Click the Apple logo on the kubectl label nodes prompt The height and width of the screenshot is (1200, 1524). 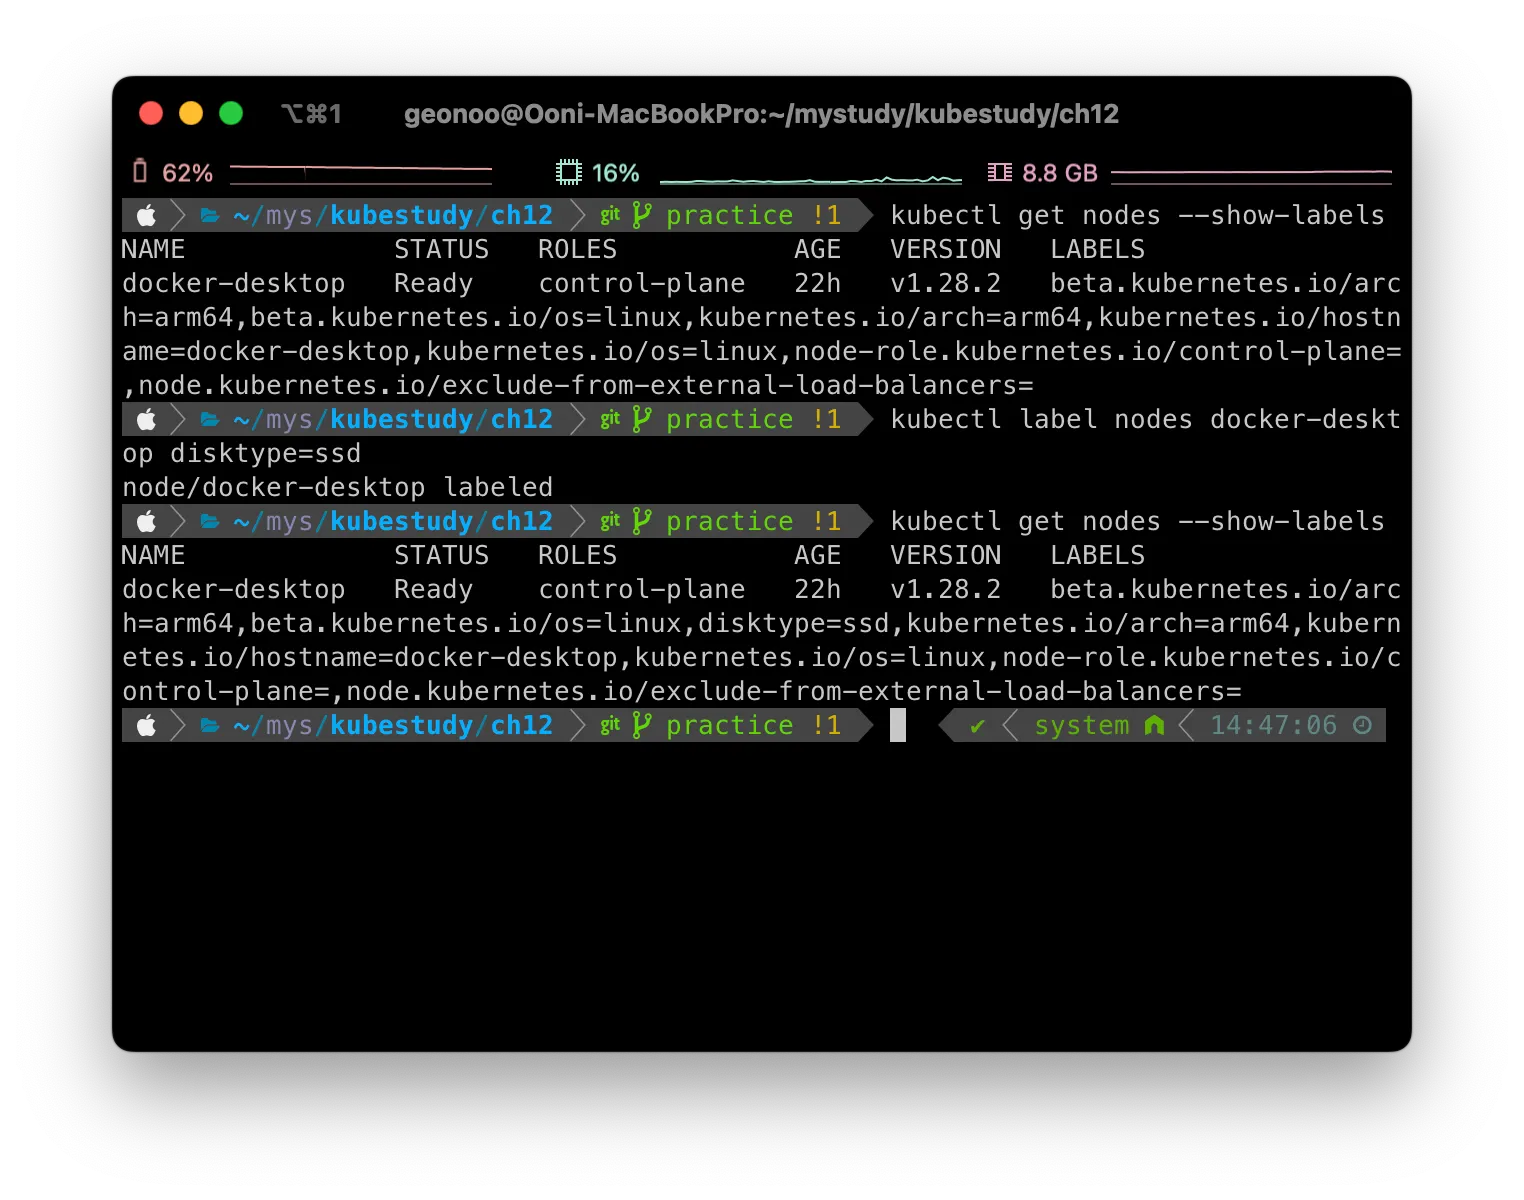point(147,420)
